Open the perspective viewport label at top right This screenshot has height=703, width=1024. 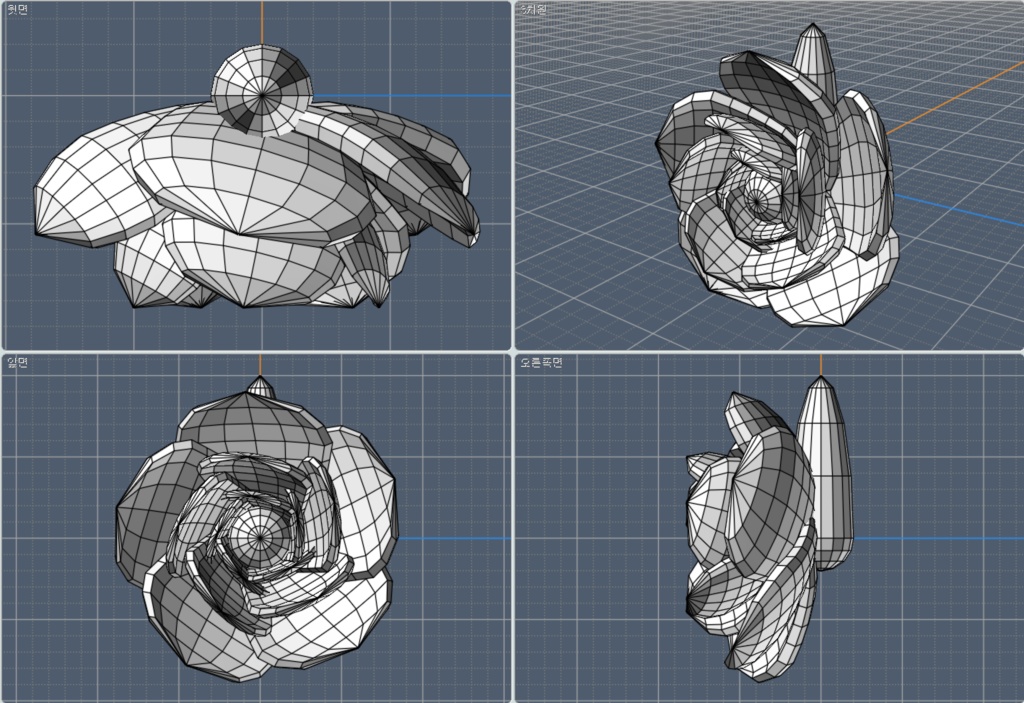pos(534,9)
